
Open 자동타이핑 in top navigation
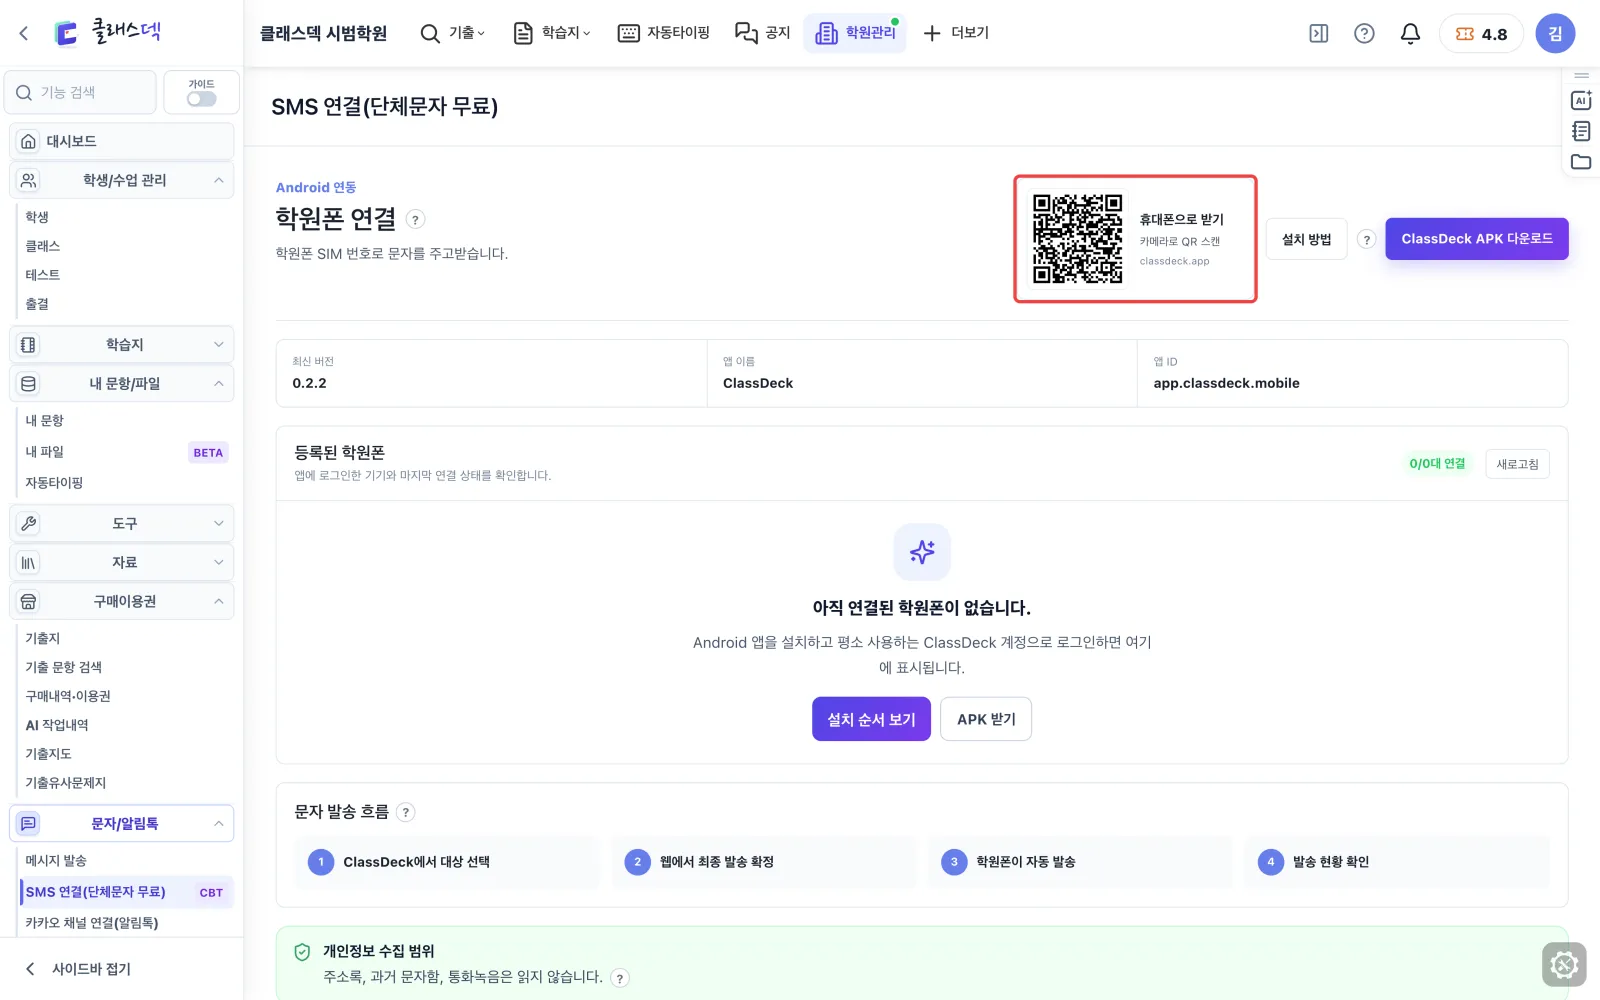point(664,33)
